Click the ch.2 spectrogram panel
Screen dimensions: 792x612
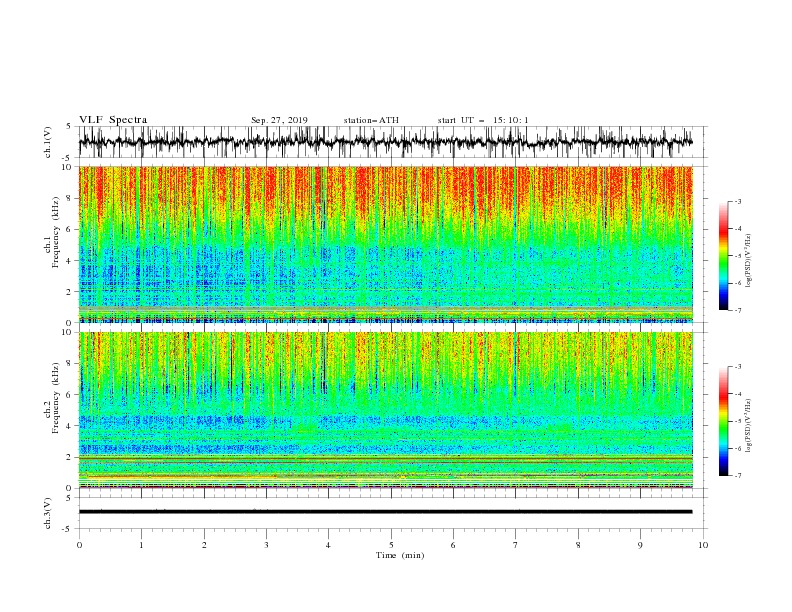[385, 410]
